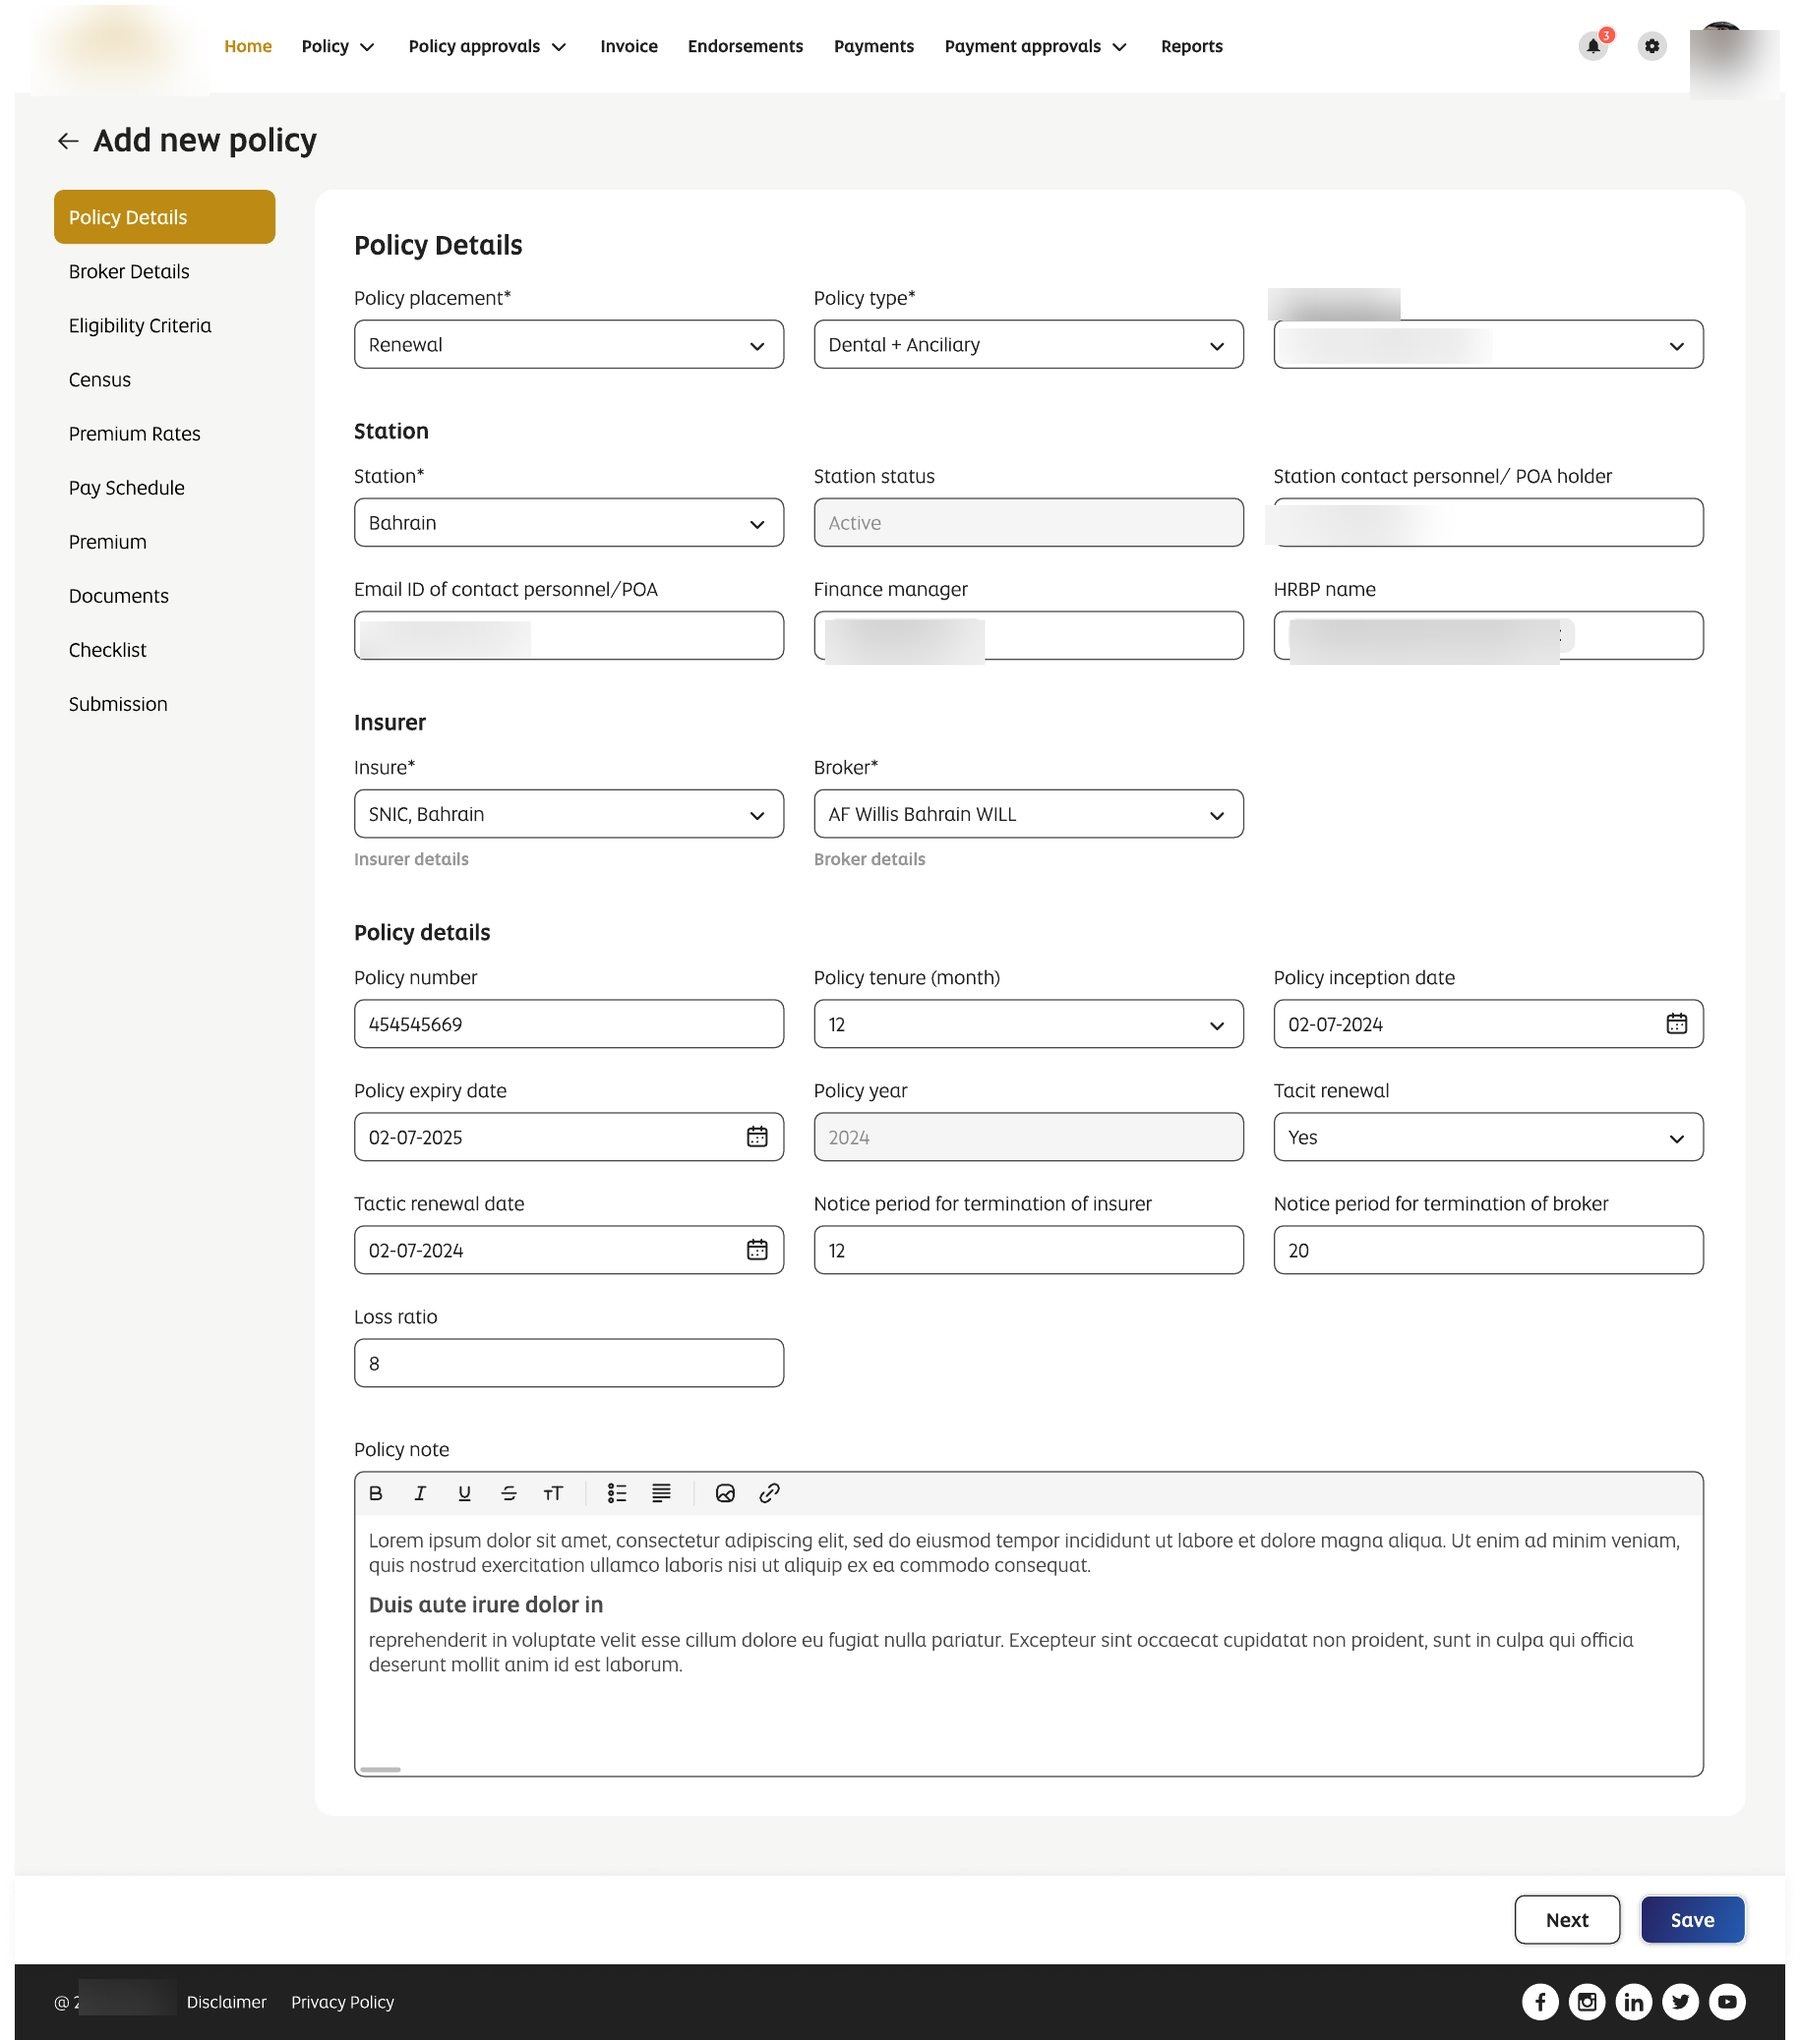Expand the Policy approvals navbar menu

[487, 46]
